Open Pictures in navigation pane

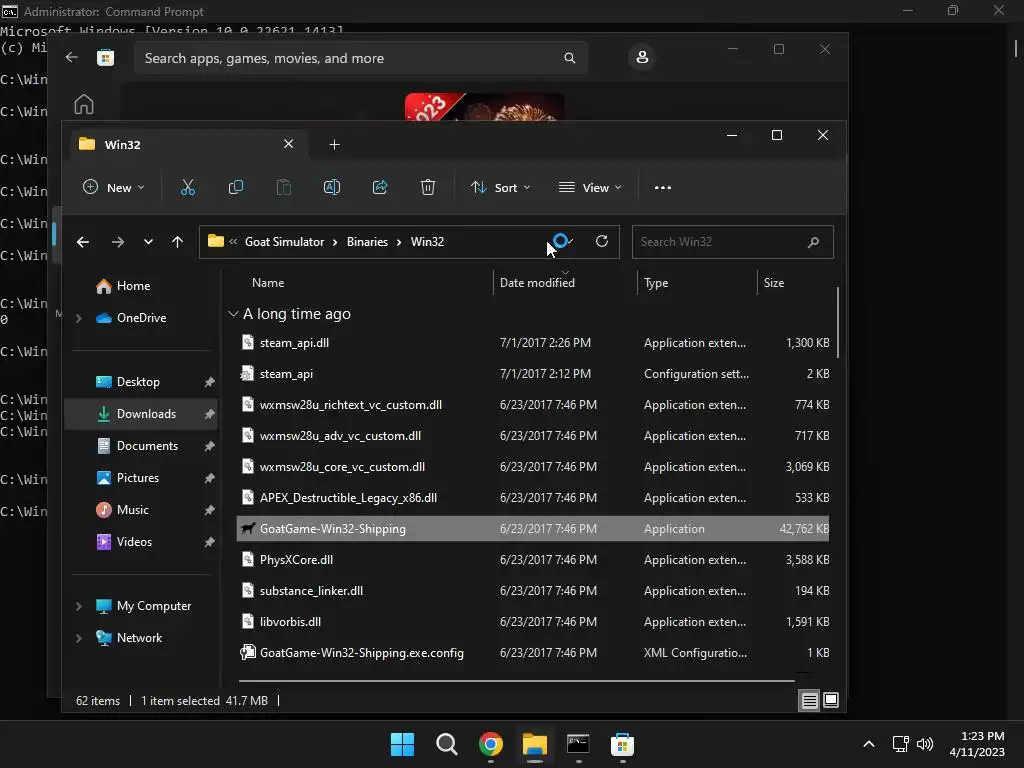(137, 478)
